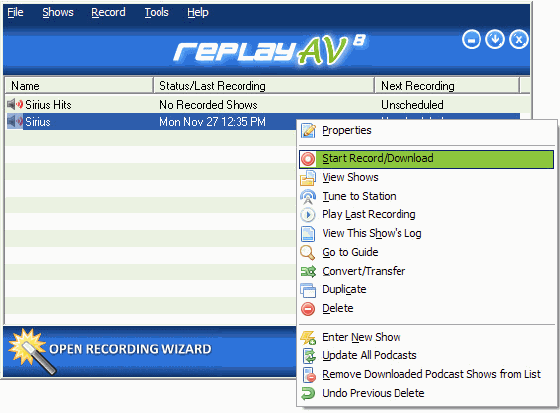The image size is (560, 413).
Task: Select the Sirius show name
Action: coord(38,122)
